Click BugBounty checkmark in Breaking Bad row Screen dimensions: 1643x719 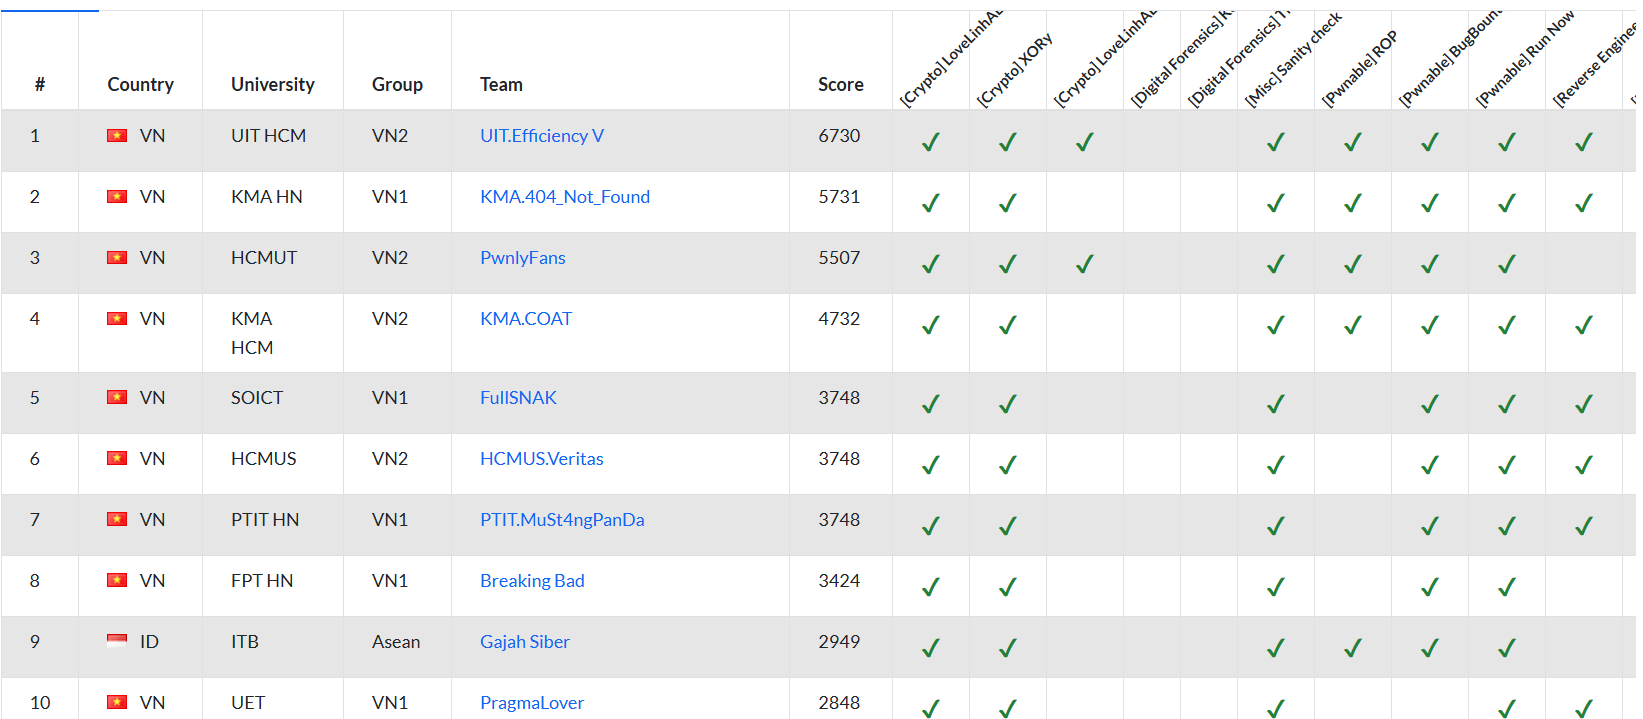pyautogui.click(x=1429, y=587)
